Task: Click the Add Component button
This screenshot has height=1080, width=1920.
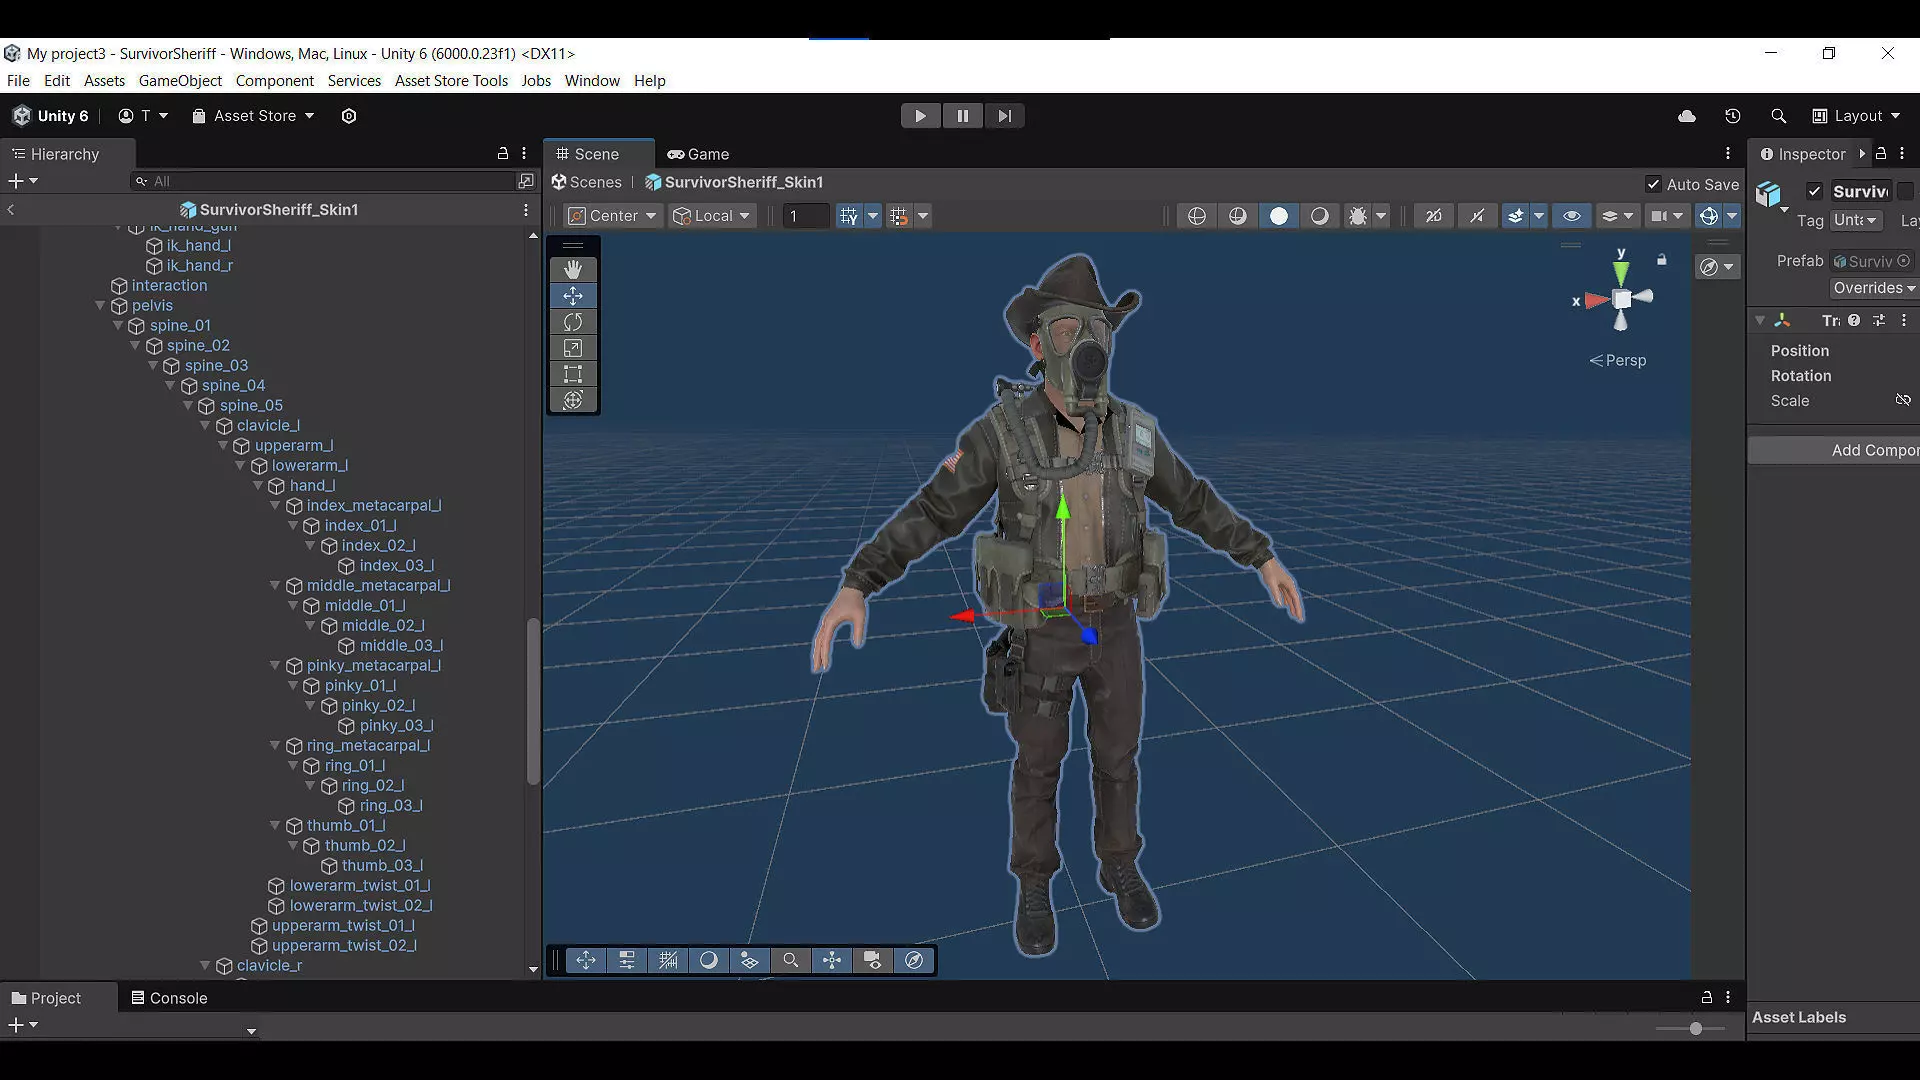Action: [x=1834, y=451]
